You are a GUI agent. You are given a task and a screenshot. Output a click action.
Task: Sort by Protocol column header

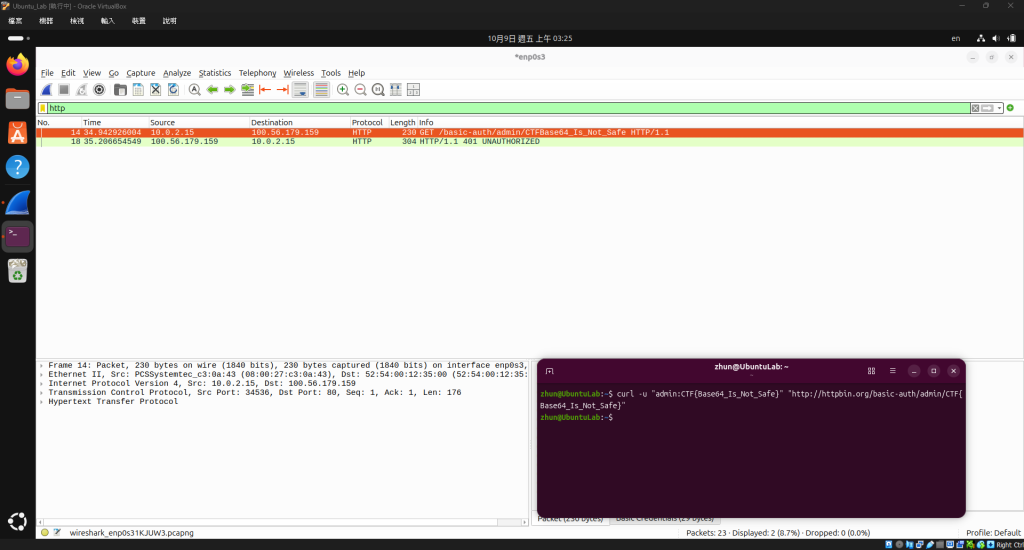pyautogui.click(x=368, y=123)
